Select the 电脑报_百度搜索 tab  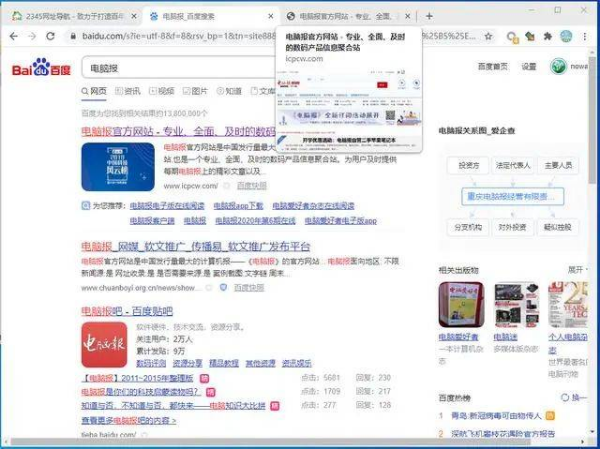(x=210, y=16)
